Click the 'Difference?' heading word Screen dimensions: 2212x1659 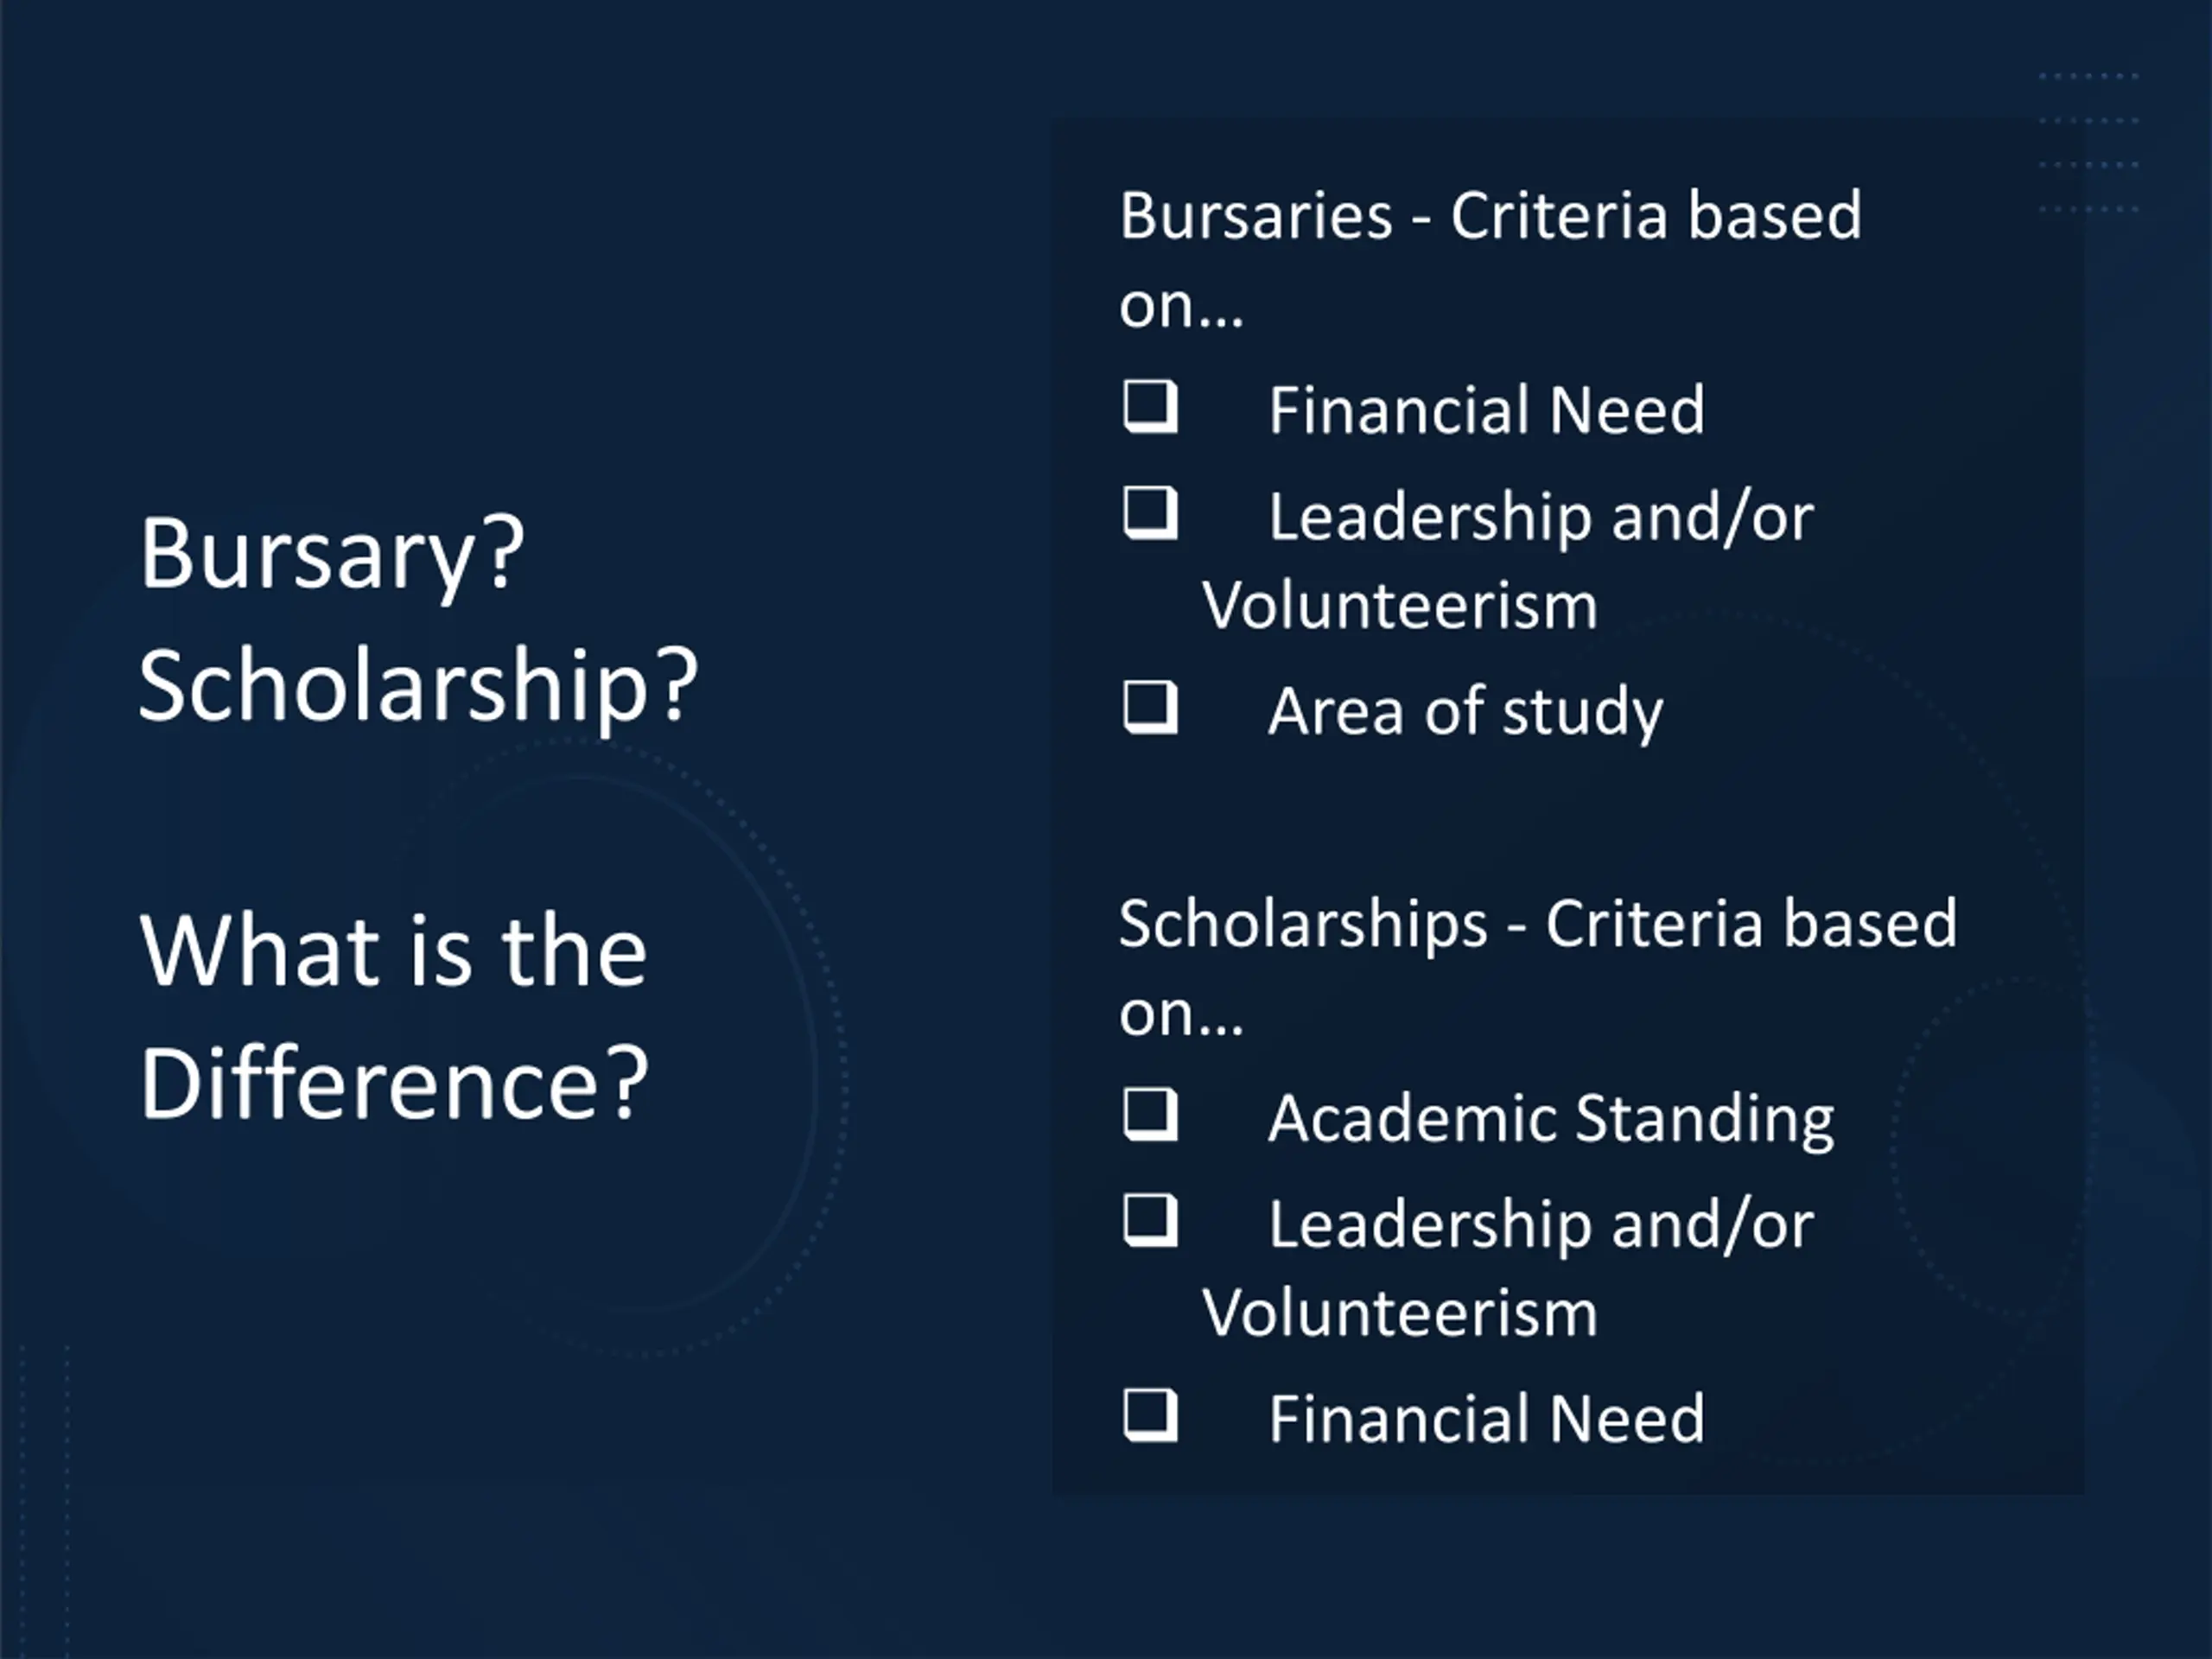[x=394, y=1082]
